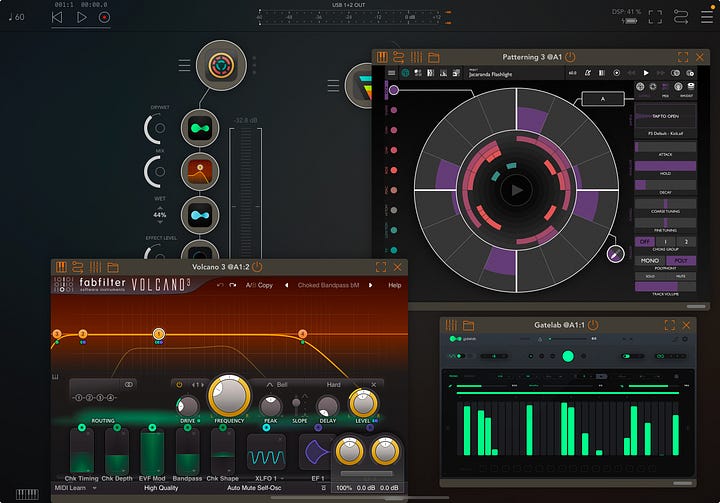The image size is (720, 503).
Task: Toggle Patterning metronome icon
Action: tap(587, 73)
